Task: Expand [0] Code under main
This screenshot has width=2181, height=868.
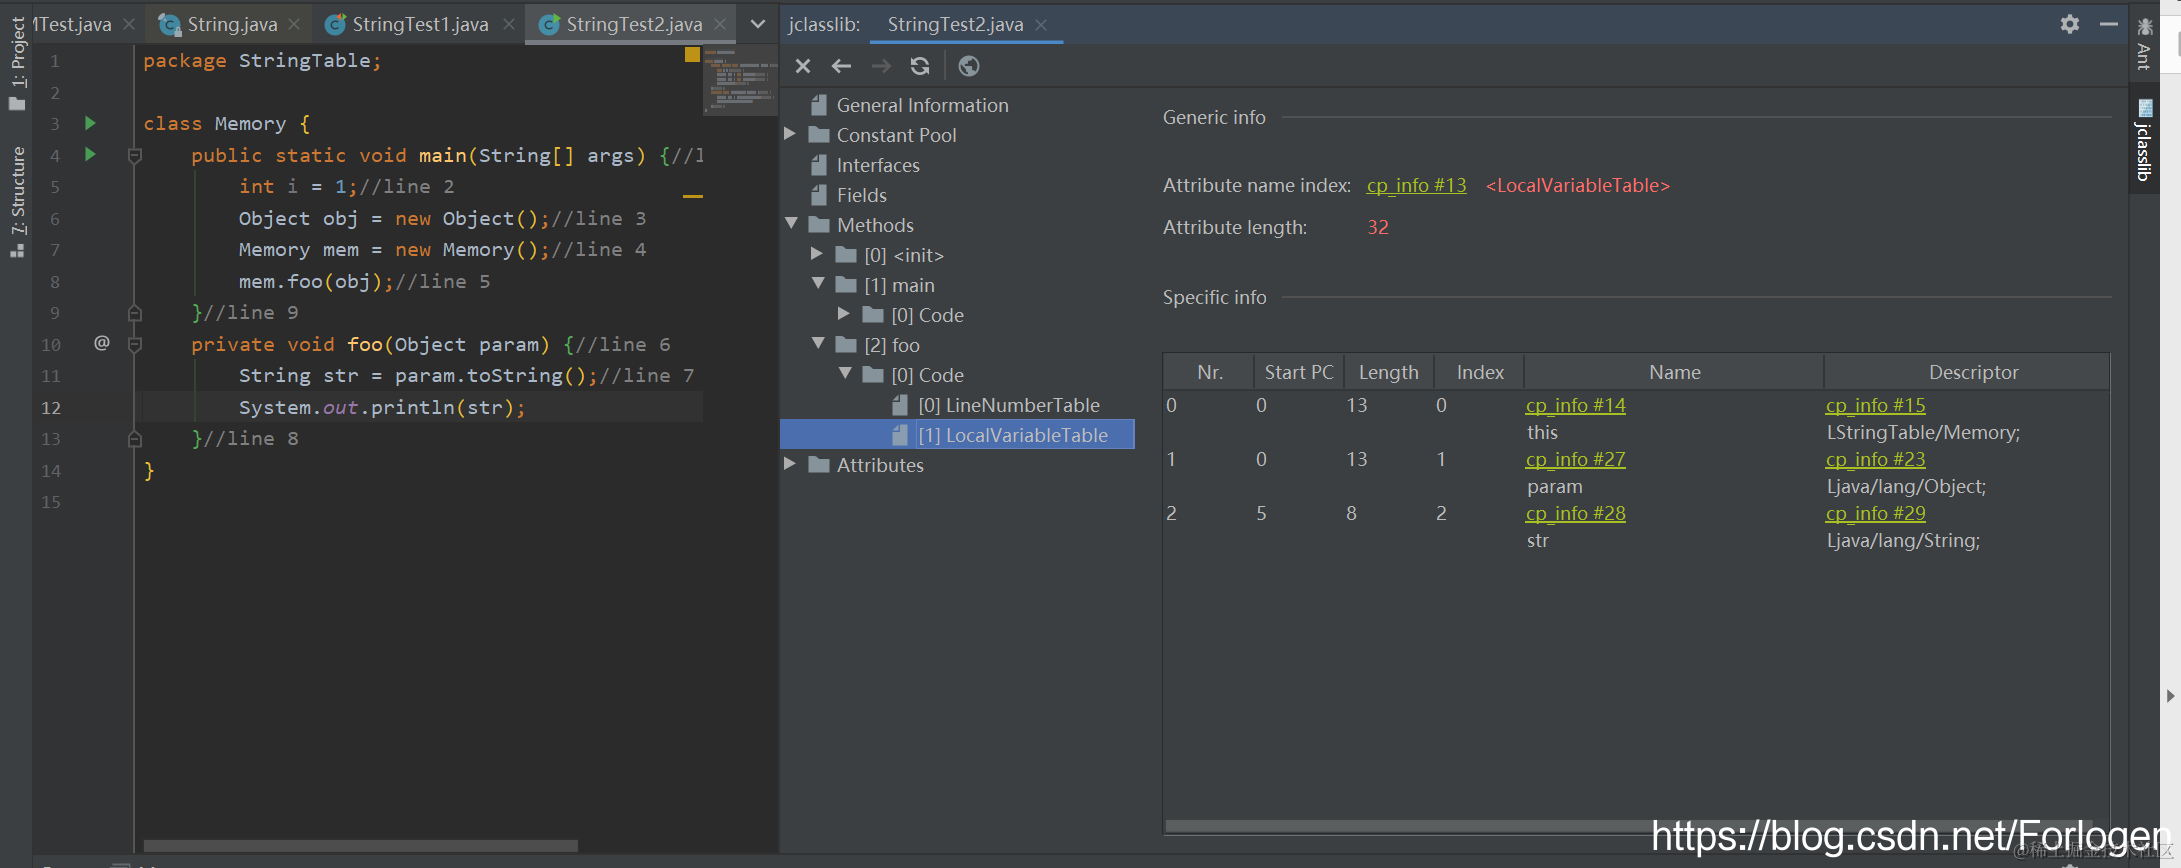Action: coord(844,314)
